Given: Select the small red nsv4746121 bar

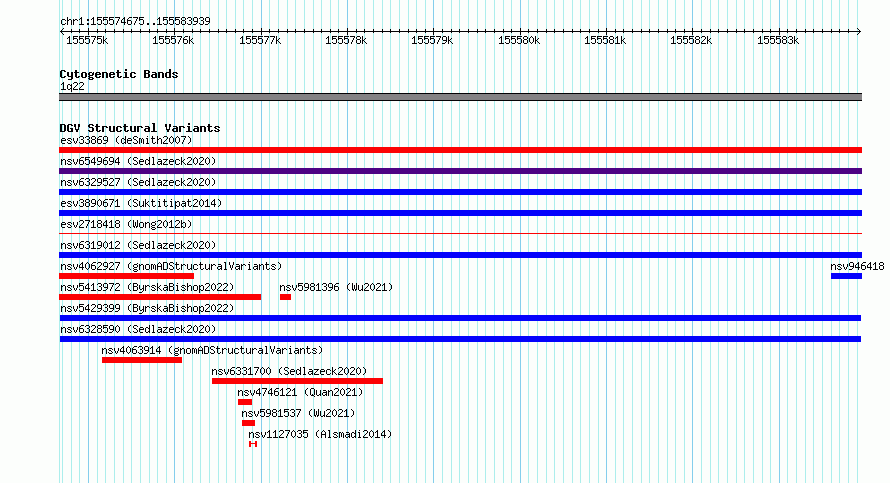Looking at the screenshot, I should [x=245, y=402].
